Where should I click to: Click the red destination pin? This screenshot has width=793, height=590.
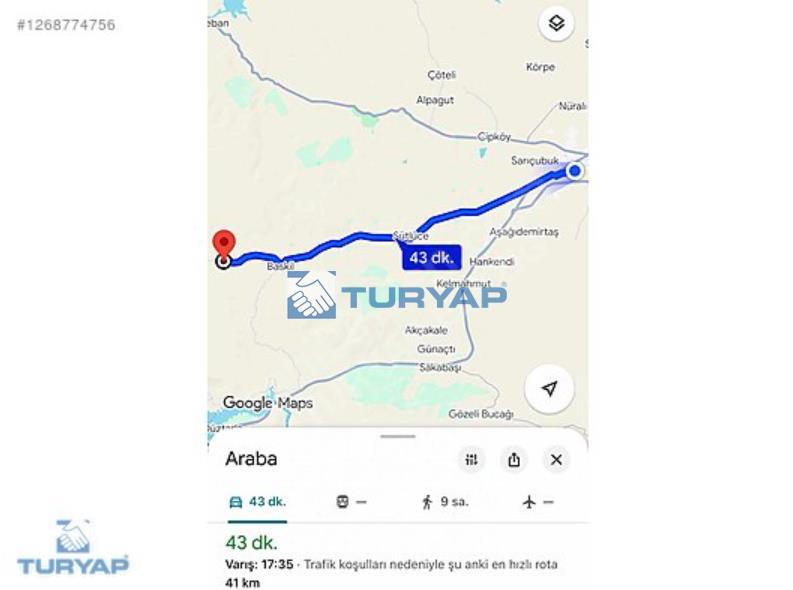(x=224, y=245)
